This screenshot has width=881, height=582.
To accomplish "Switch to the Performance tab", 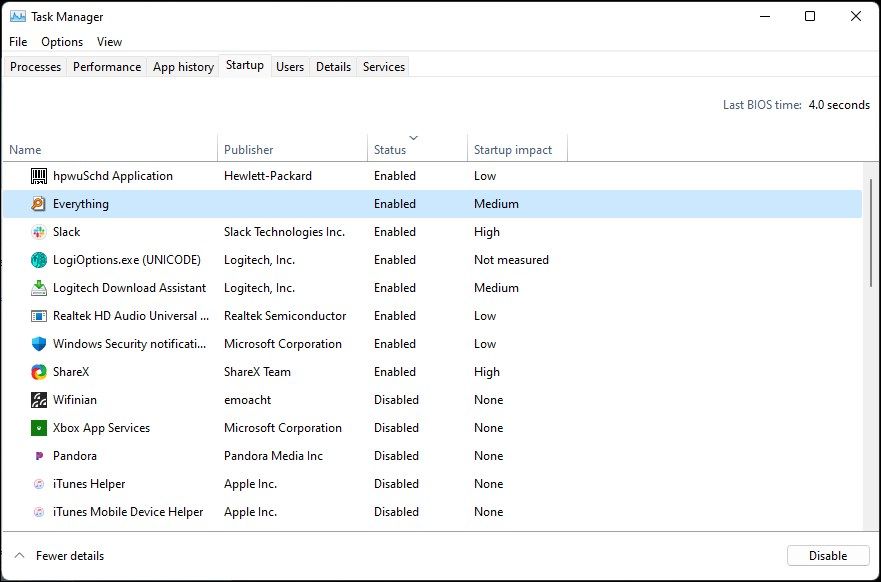I will [106, 66].
